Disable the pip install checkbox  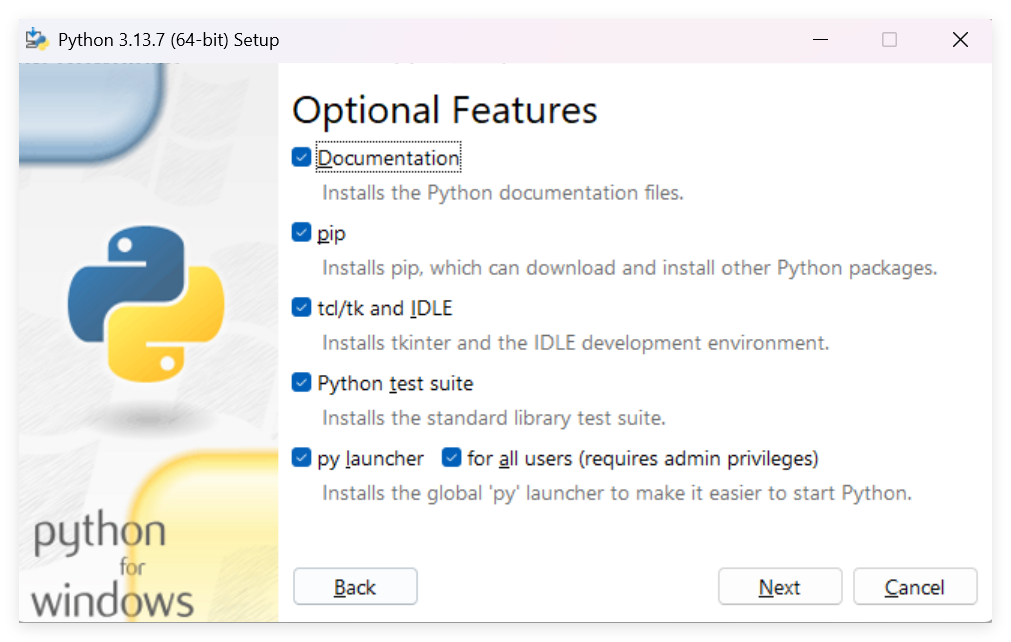[301, 233]
